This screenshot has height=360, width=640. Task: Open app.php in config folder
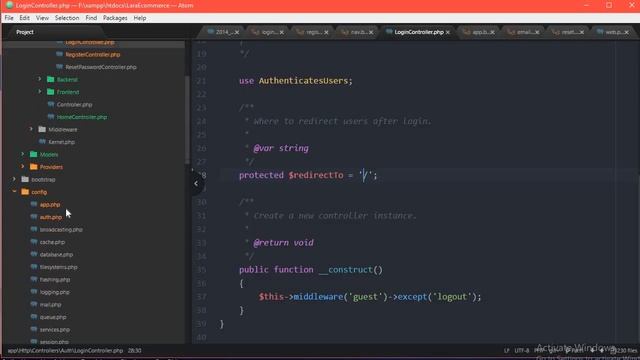pos(50,204)
